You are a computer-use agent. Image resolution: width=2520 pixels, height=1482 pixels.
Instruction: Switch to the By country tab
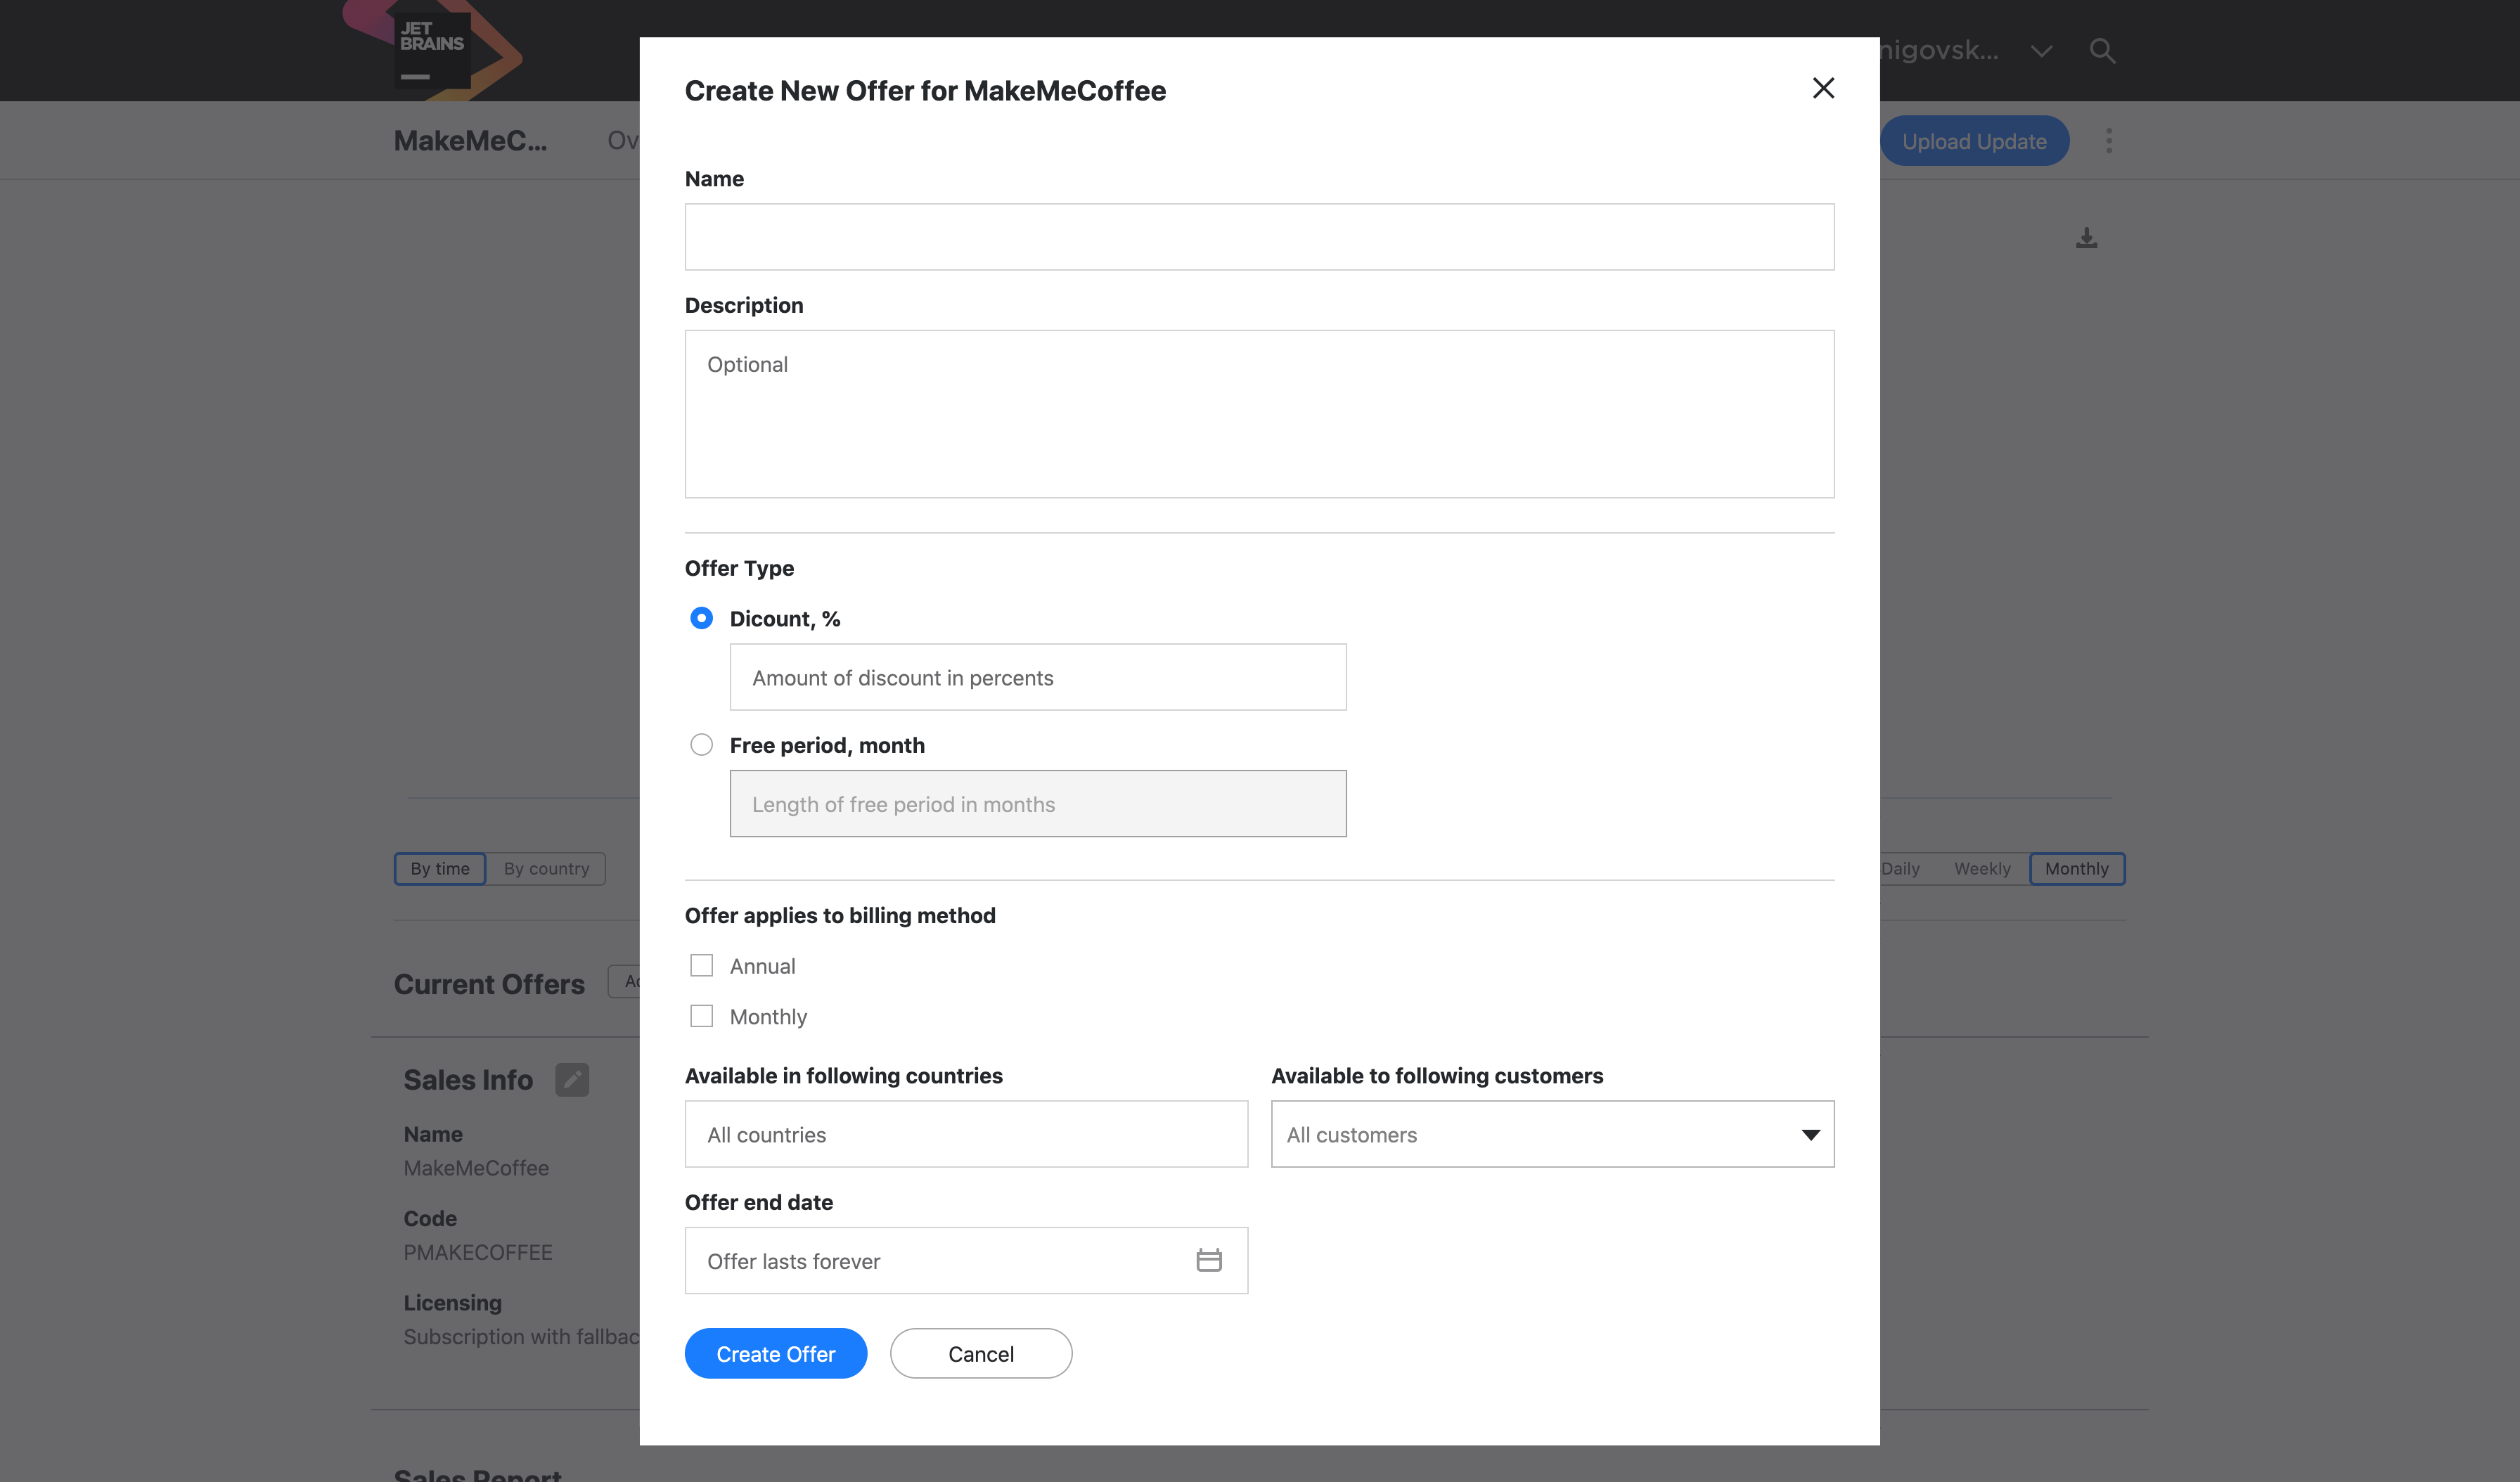546,869
